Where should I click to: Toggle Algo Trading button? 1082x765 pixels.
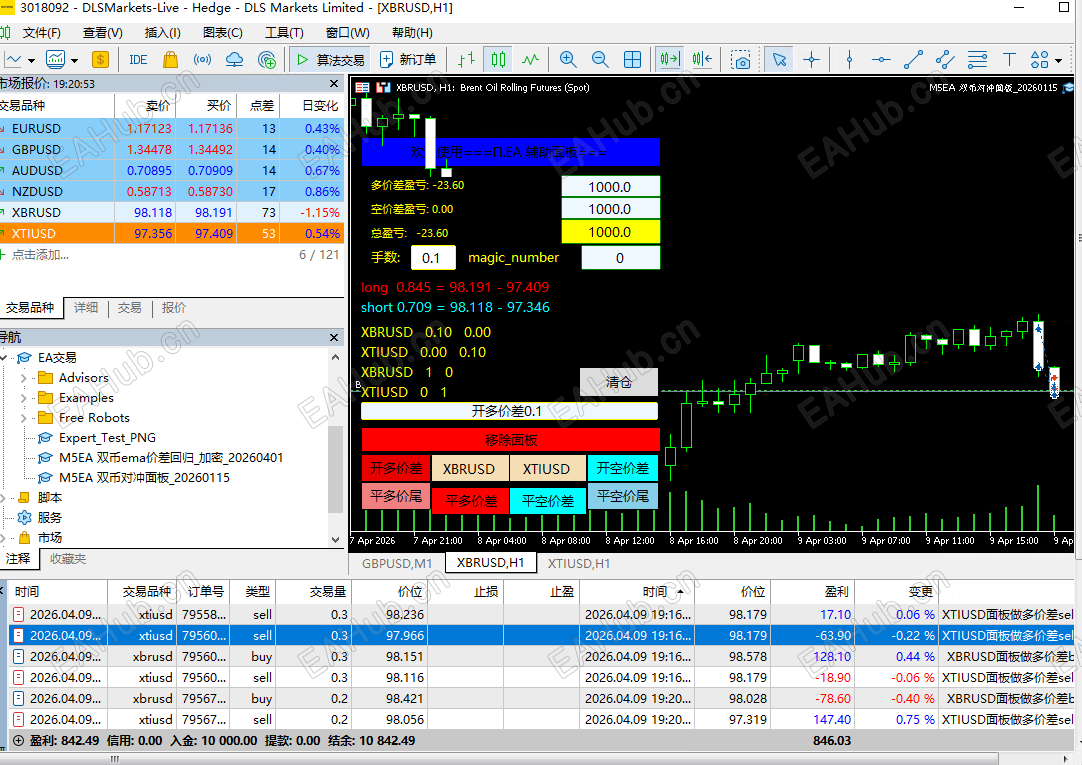(x=330, y=60)
